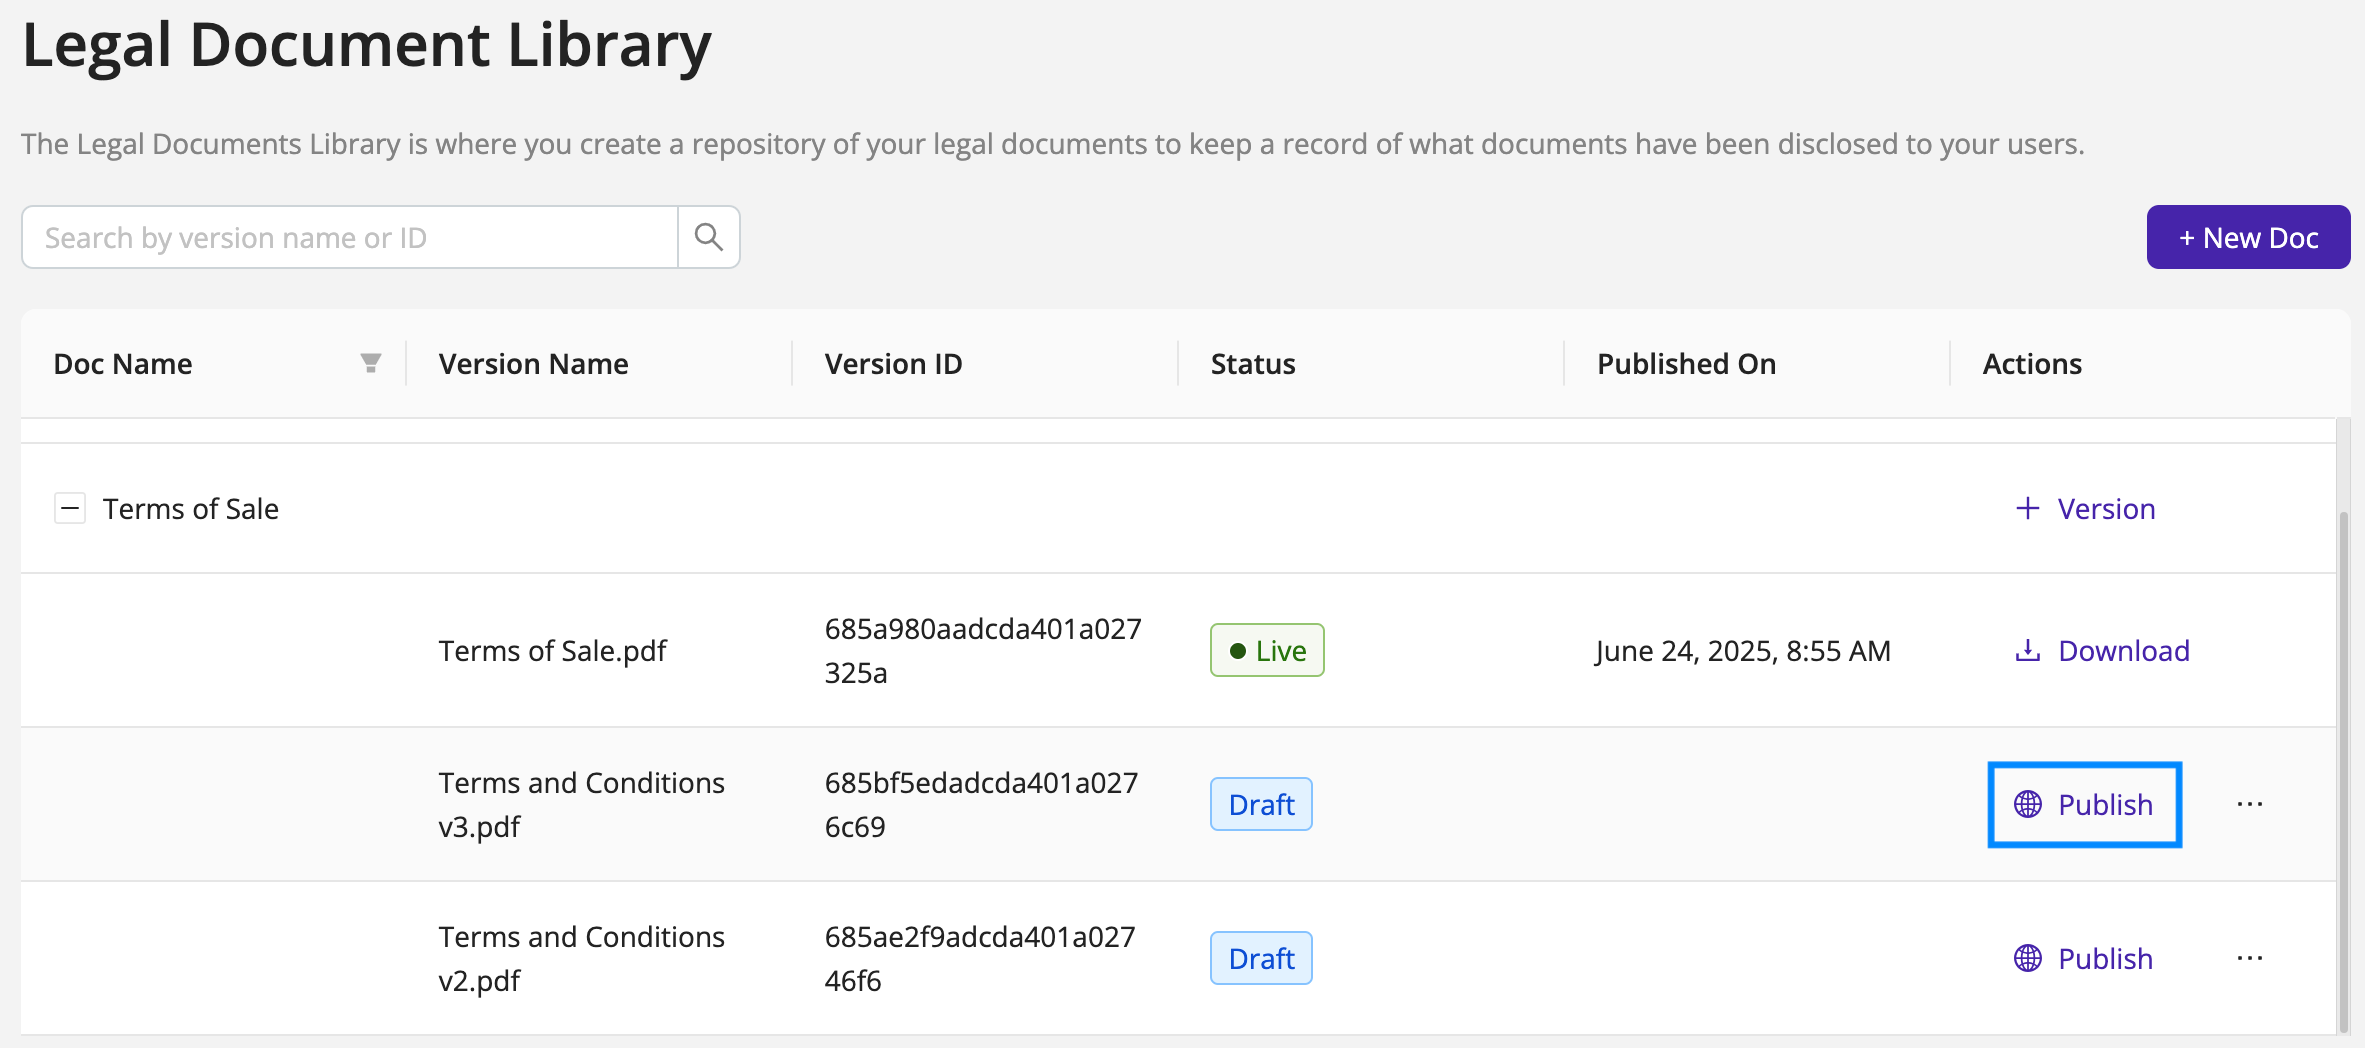Click the Version Name column header
This screenshot has height=1048, width=2365.
pos(533,363)
